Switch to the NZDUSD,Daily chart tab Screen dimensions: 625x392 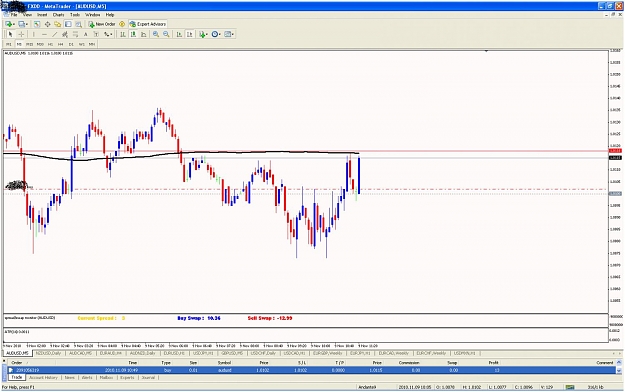click(x=48, y=353)
